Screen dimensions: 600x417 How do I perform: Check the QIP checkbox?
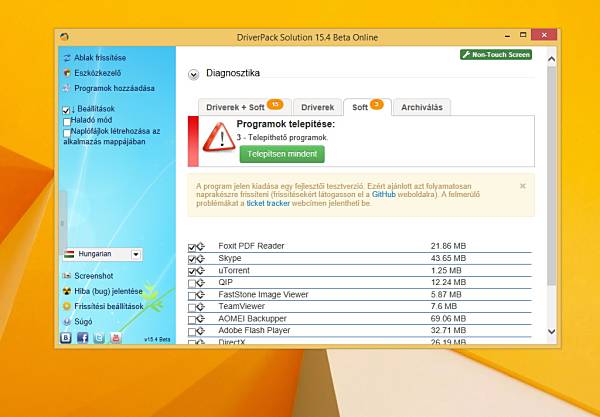pos(192,284)
